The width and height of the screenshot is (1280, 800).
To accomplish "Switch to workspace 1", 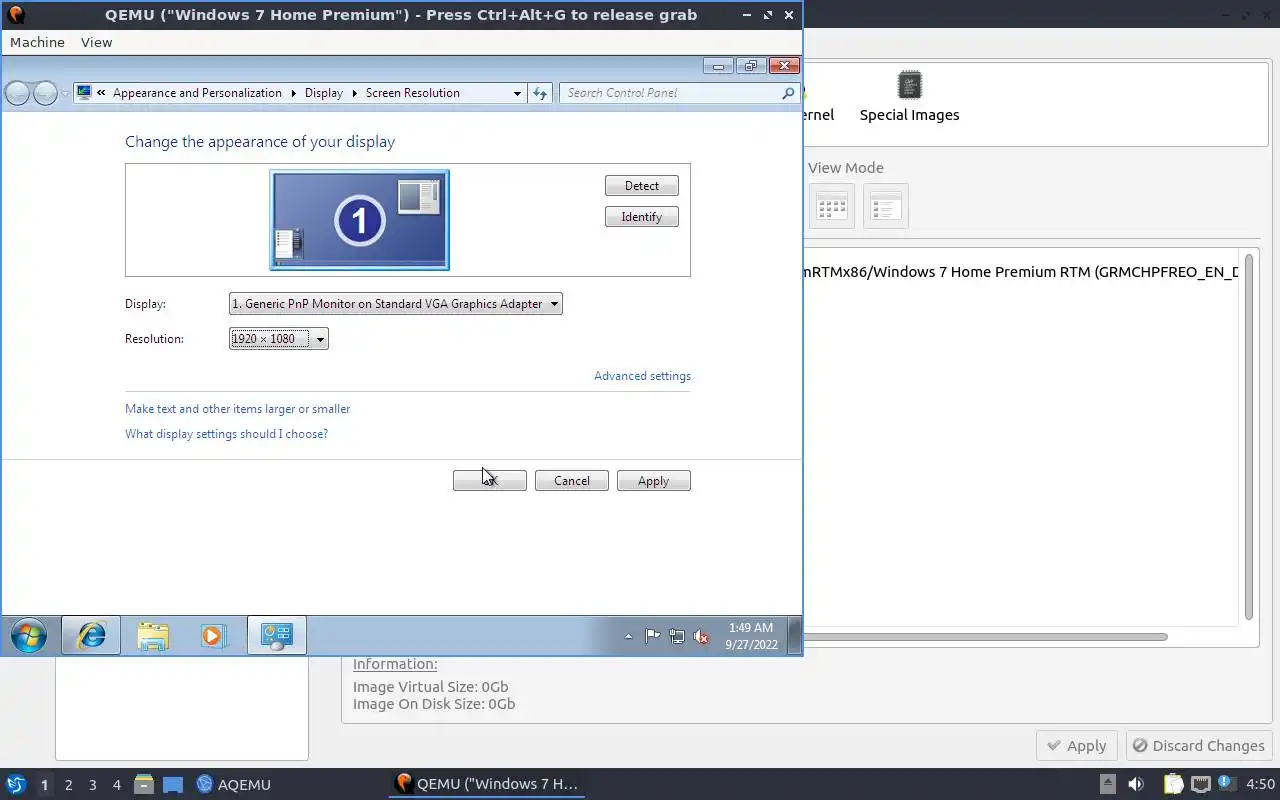I will pos(44,785).
